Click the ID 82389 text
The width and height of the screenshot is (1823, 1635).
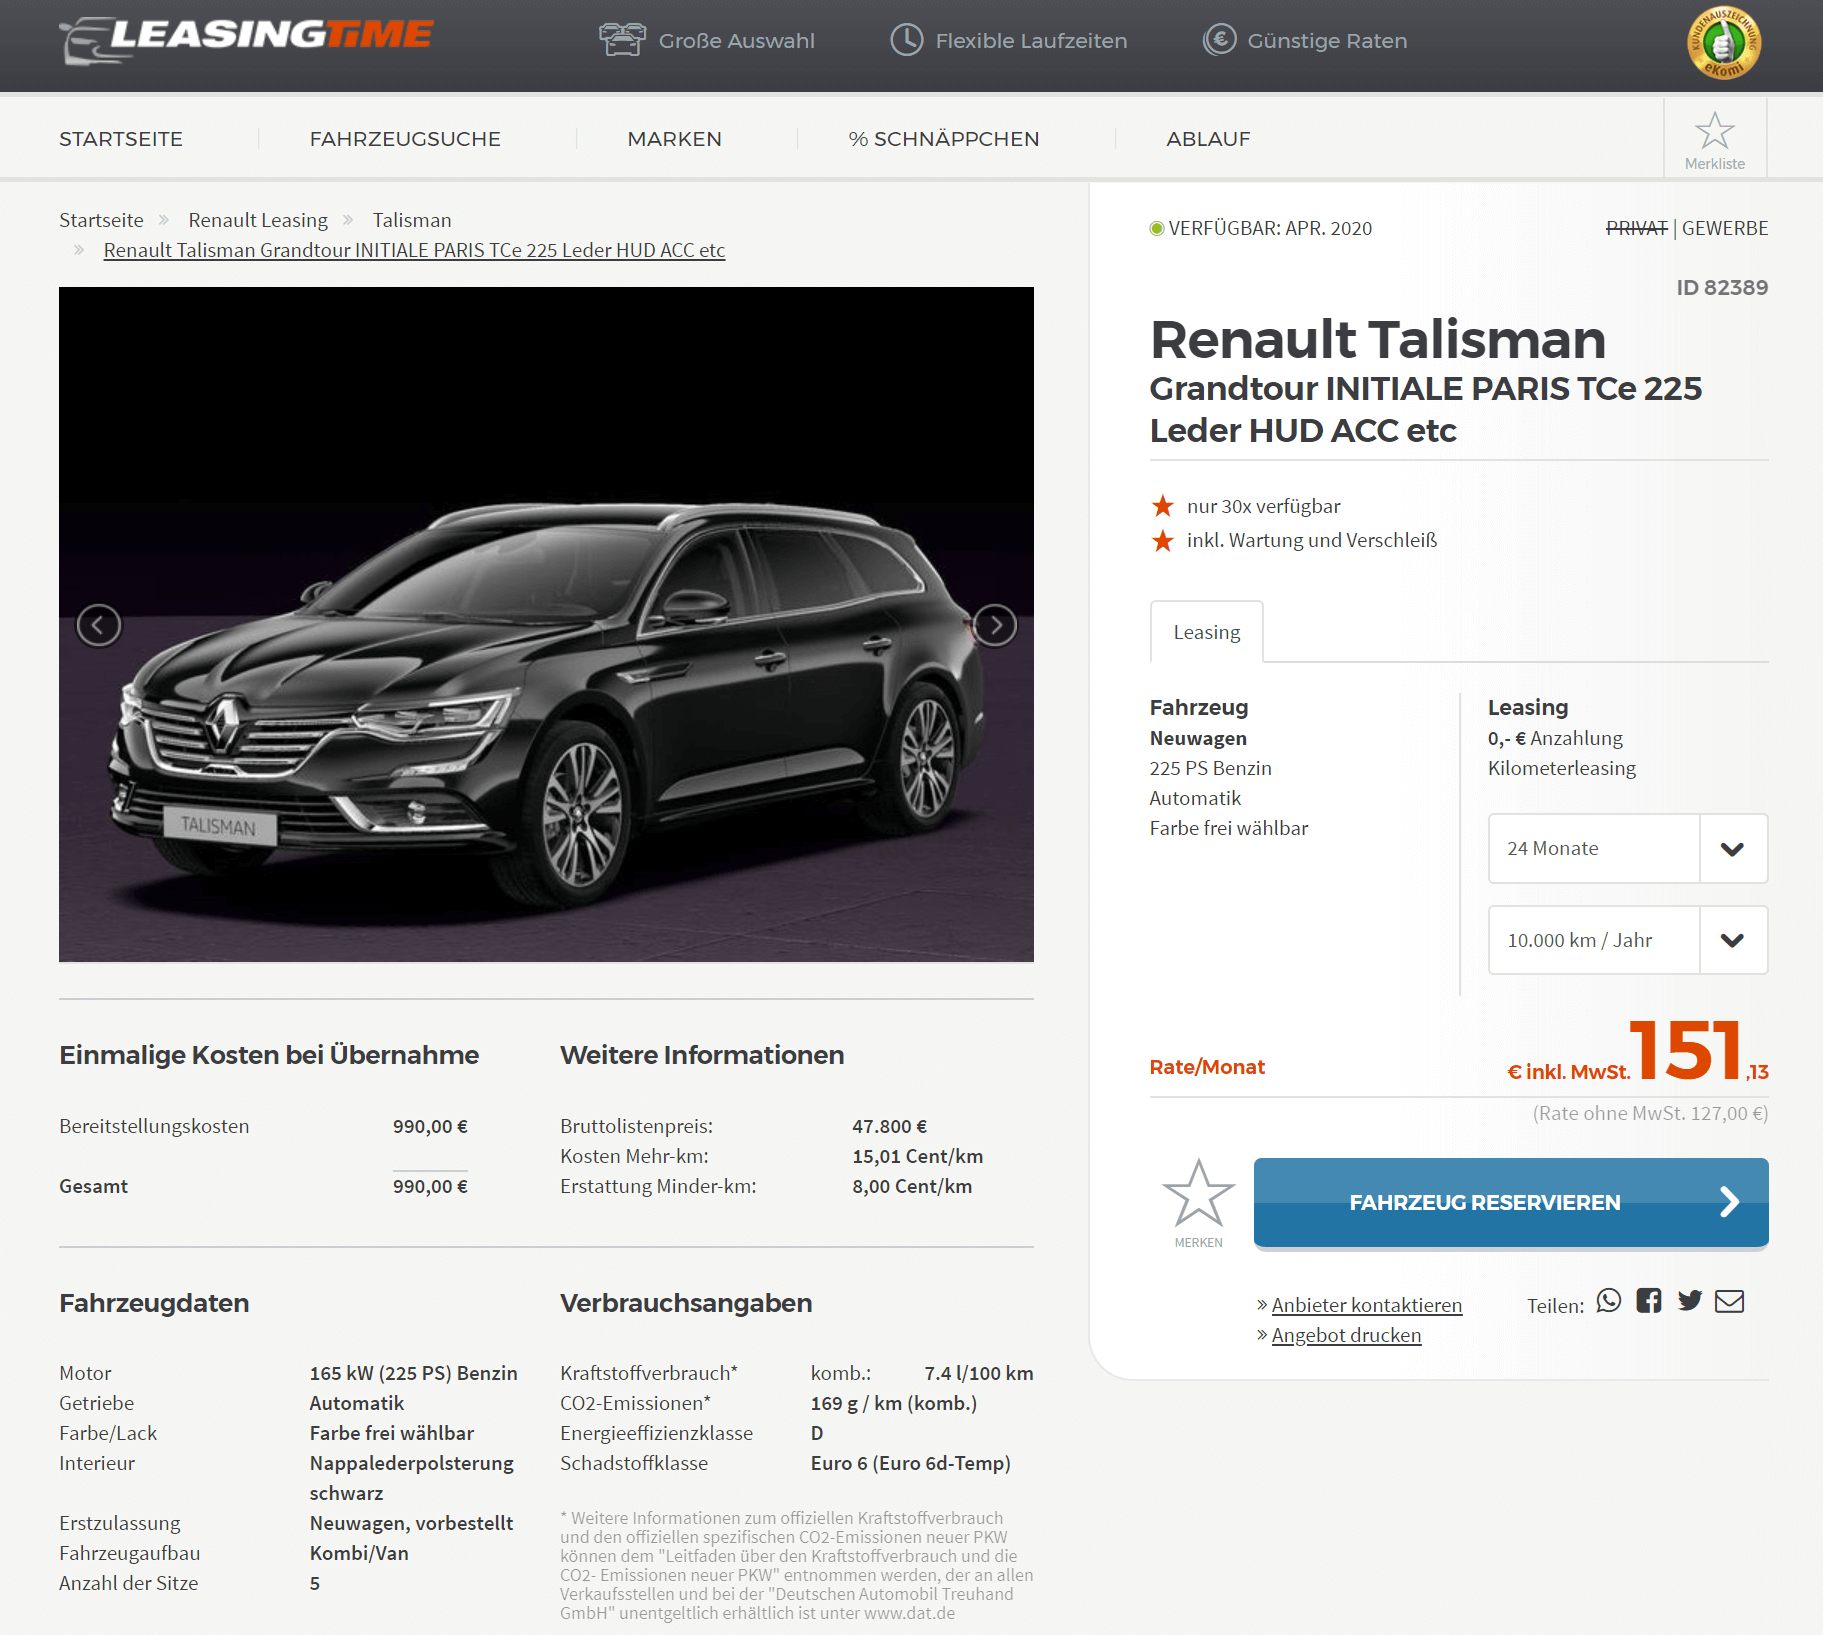(x=1722, y=288)
